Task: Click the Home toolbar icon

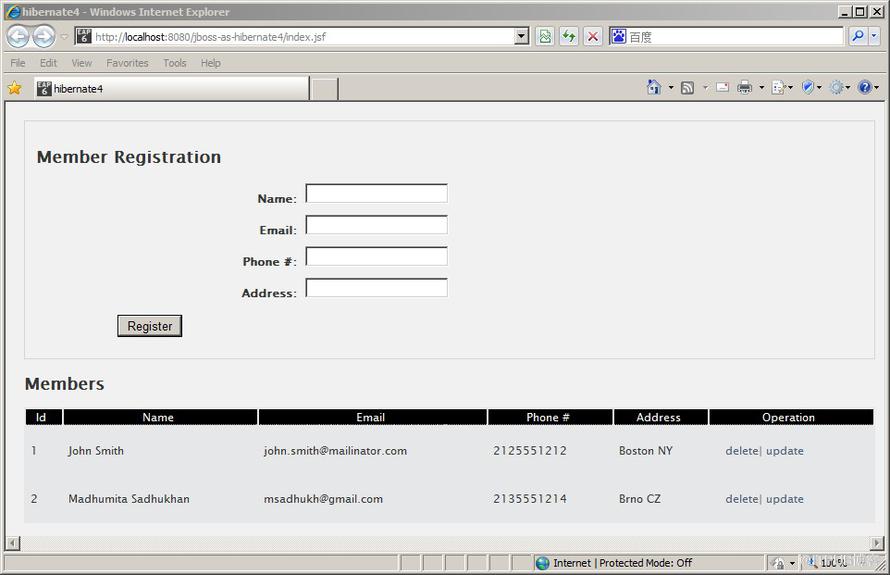Action: pyautogui.click(x=654, y=87)
